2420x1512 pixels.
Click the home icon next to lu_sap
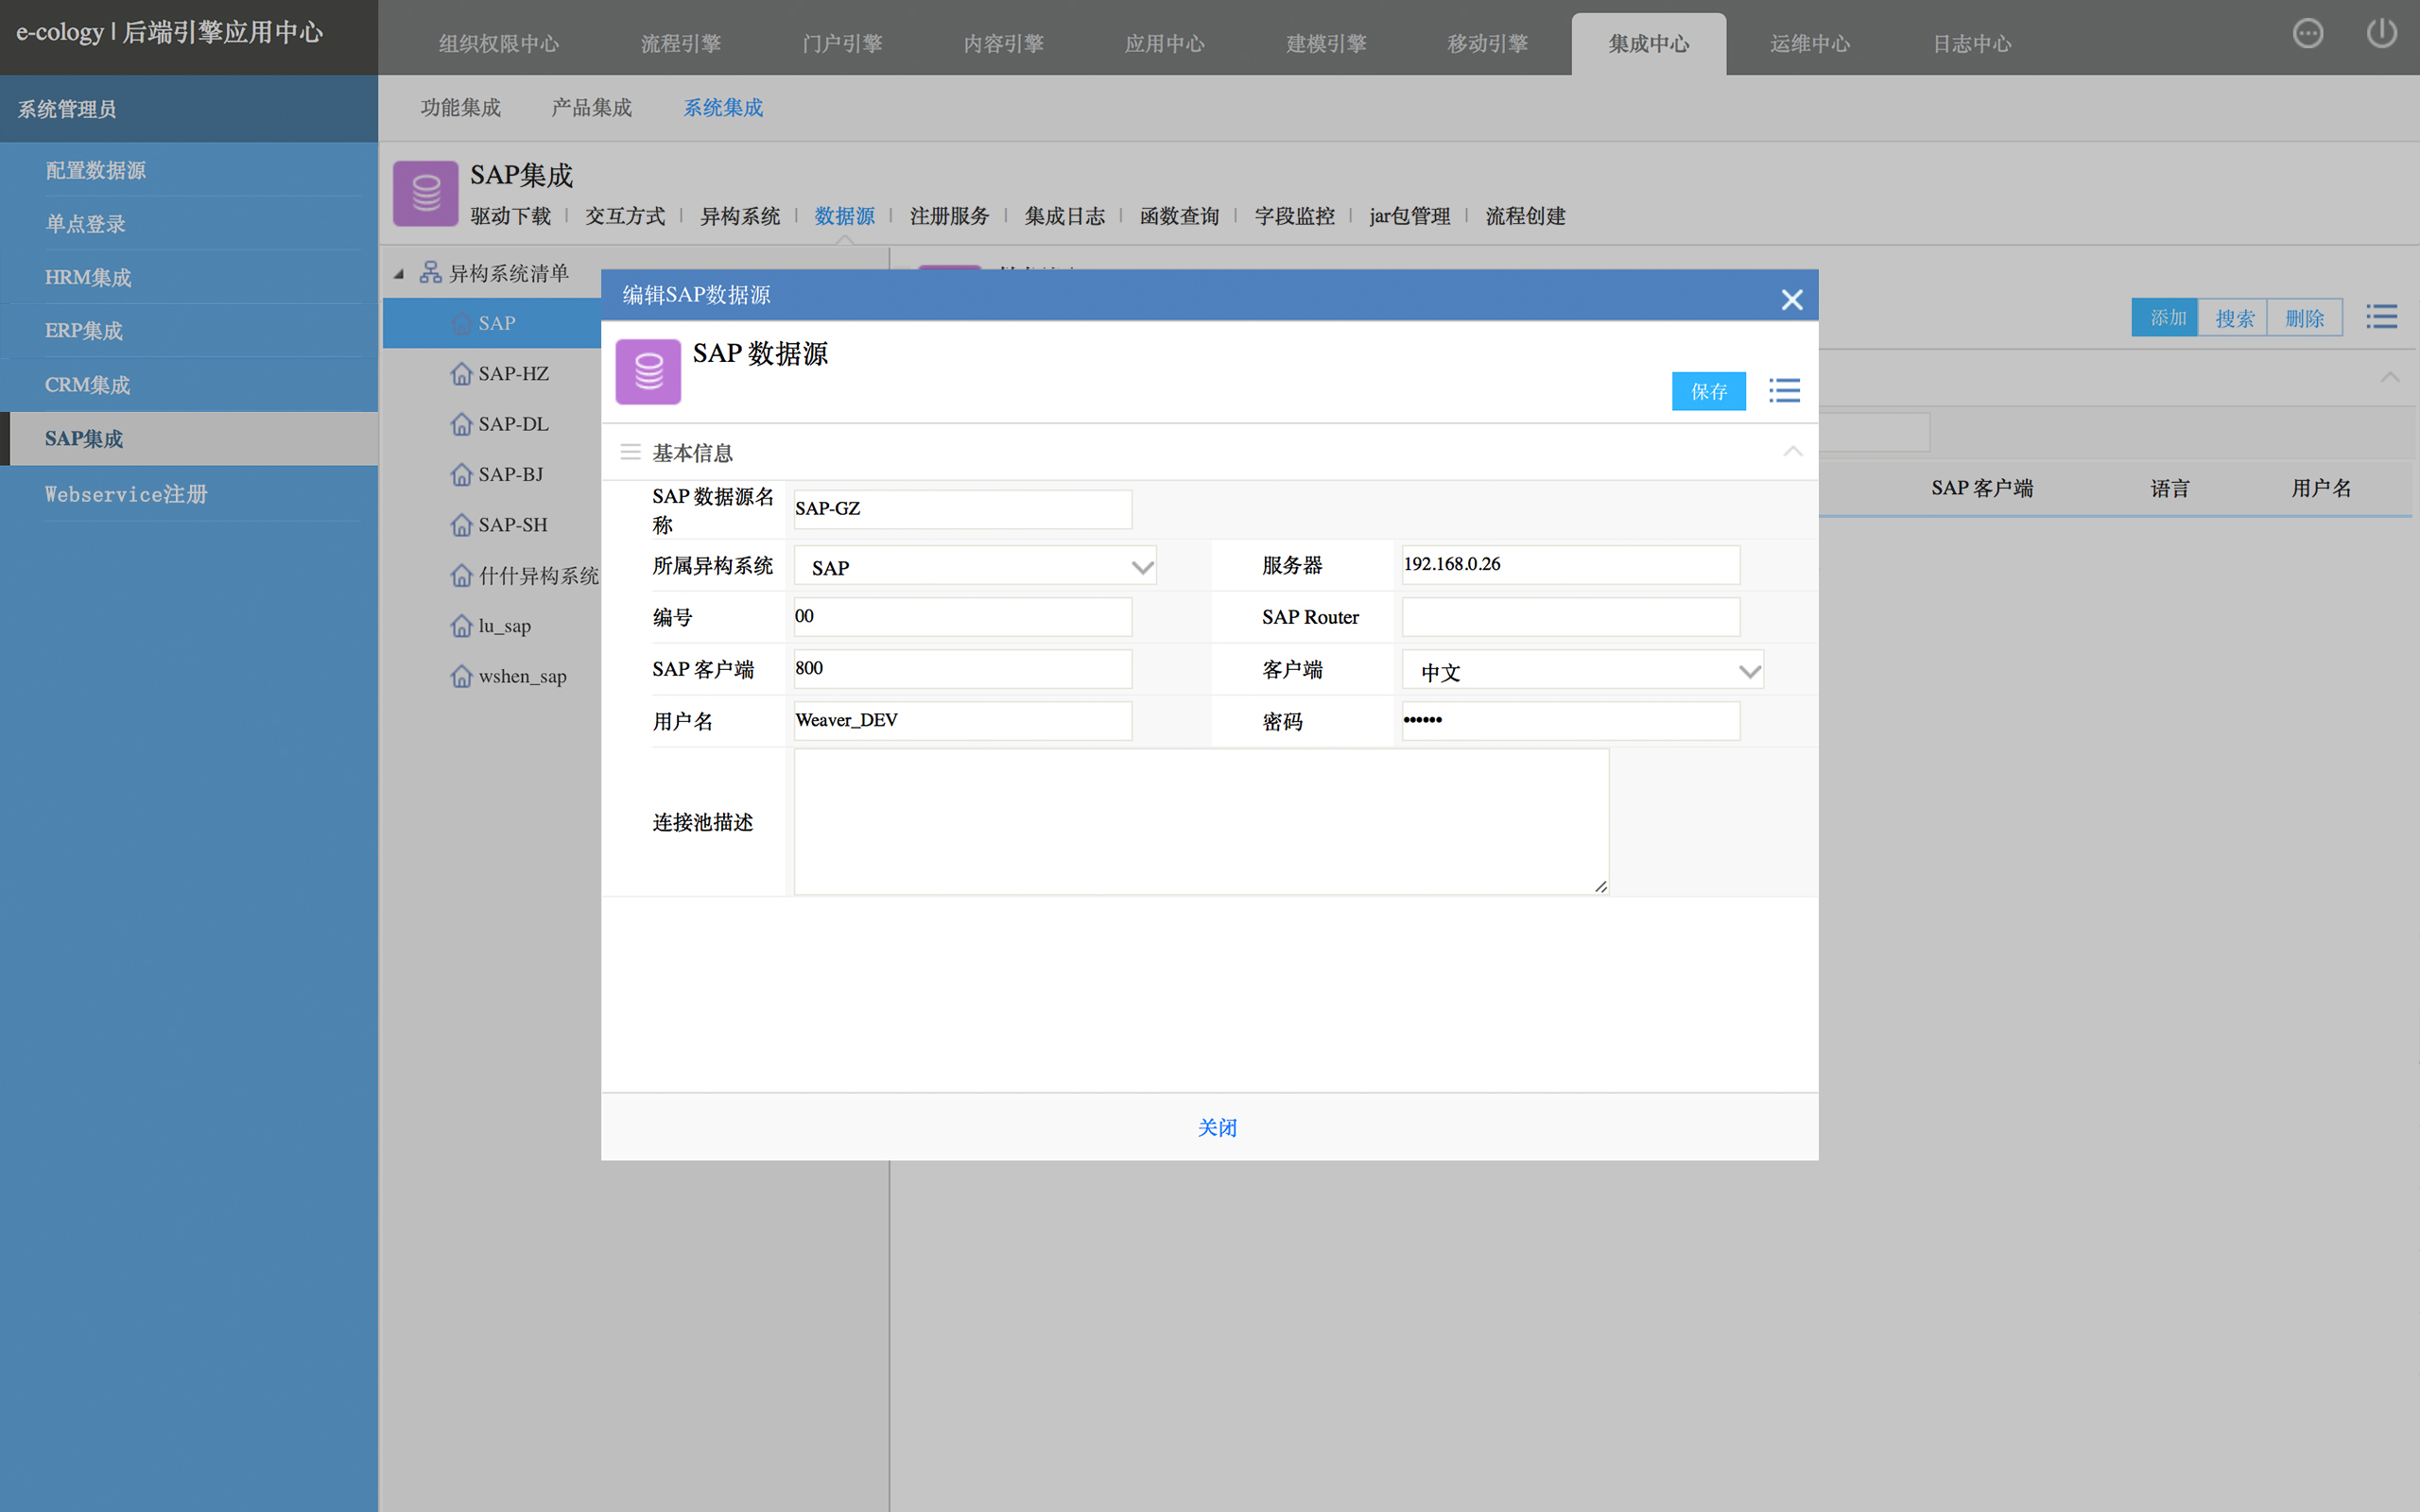[x=461, y=626]
